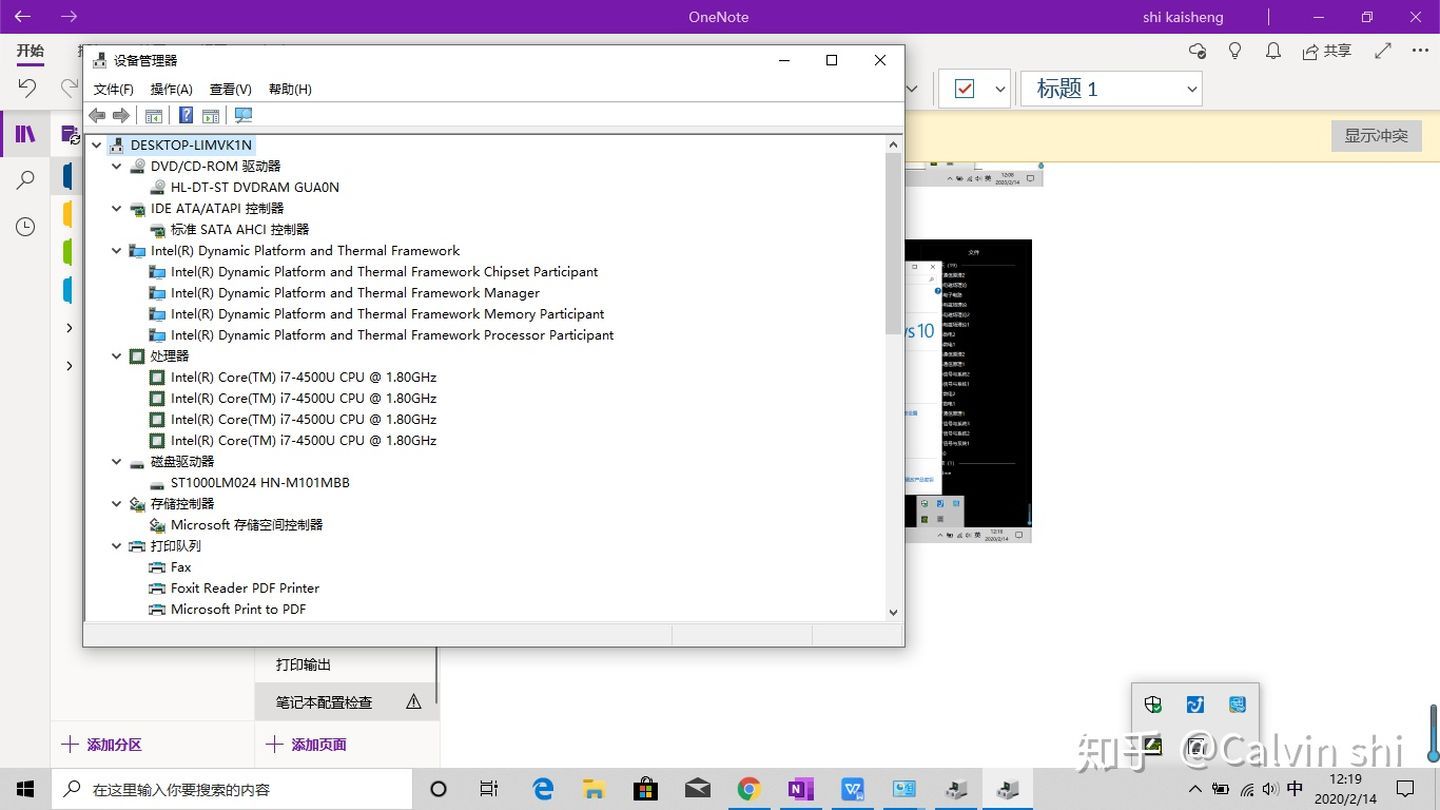Open the notifications bell in OneNote
1440x810 pixels.
pyautogui.click(x=1273, y=51)
